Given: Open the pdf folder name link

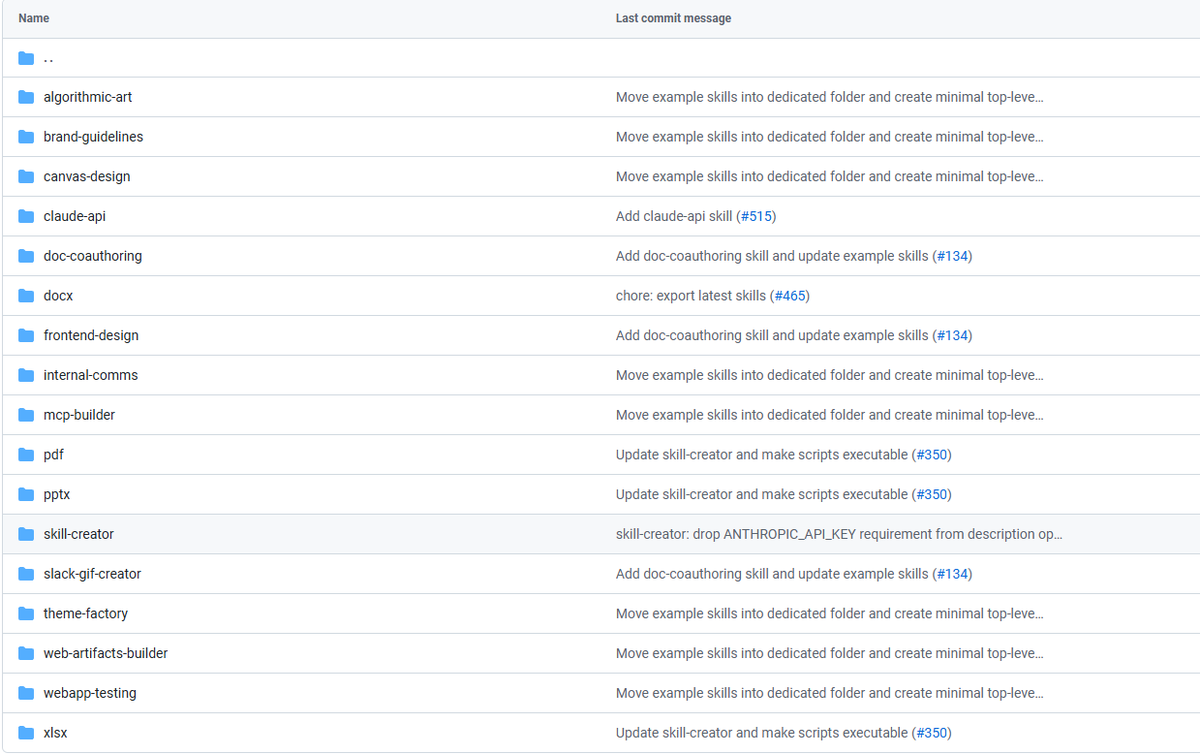Looking at the screenshot, I should point(54,455).
